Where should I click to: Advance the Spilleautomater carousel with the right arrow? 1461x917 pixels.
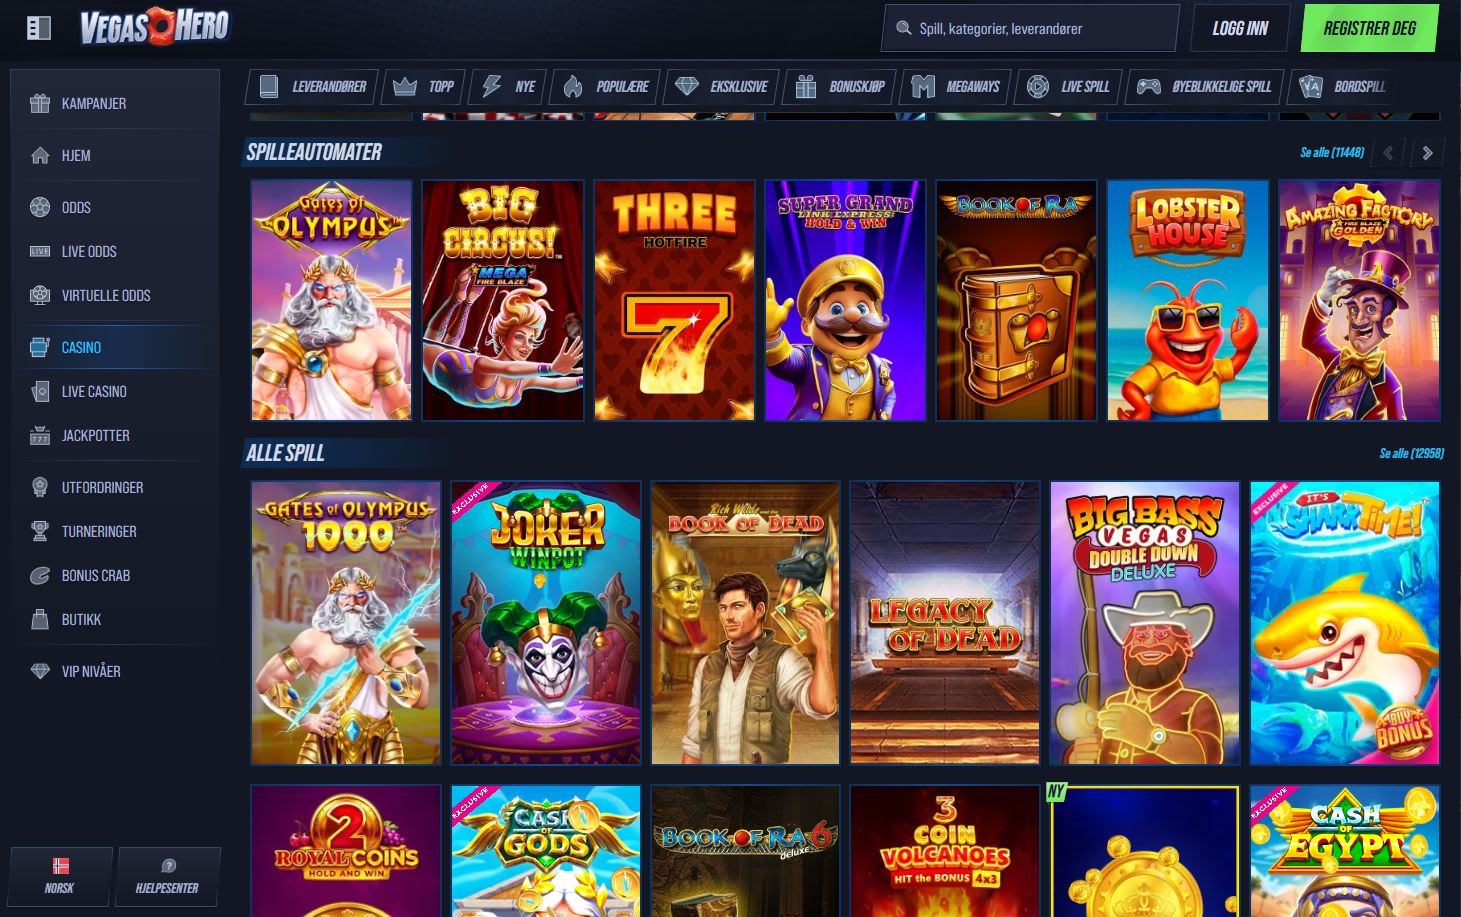[1427, 152]
